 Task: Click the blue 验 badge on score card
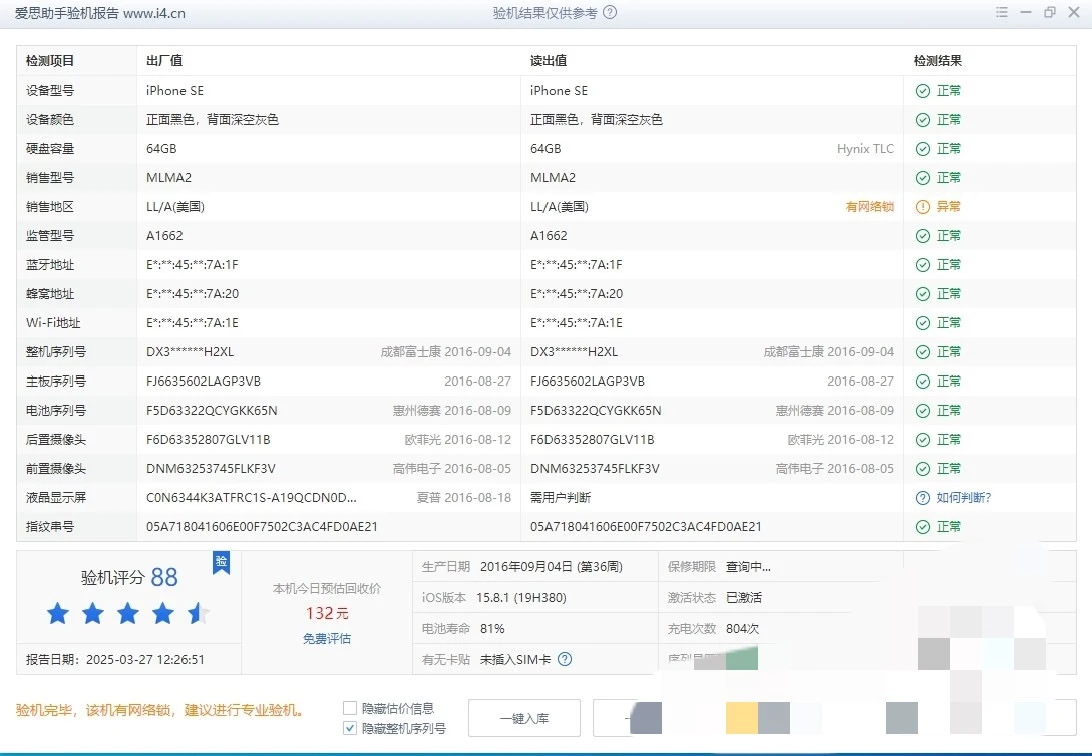tap(221, 563)
